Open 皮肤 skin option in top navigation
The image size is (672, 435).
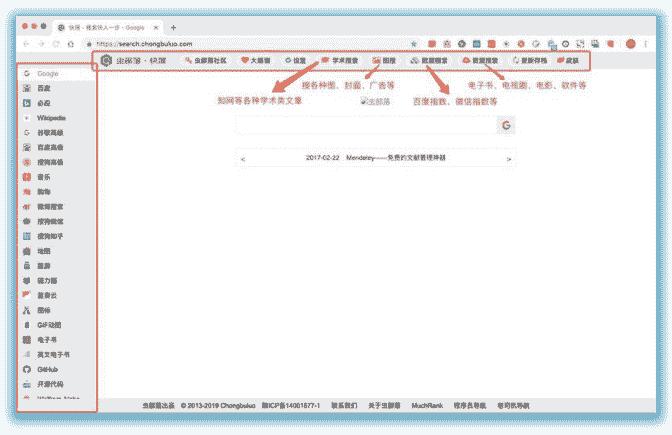(x=568, y=60)
